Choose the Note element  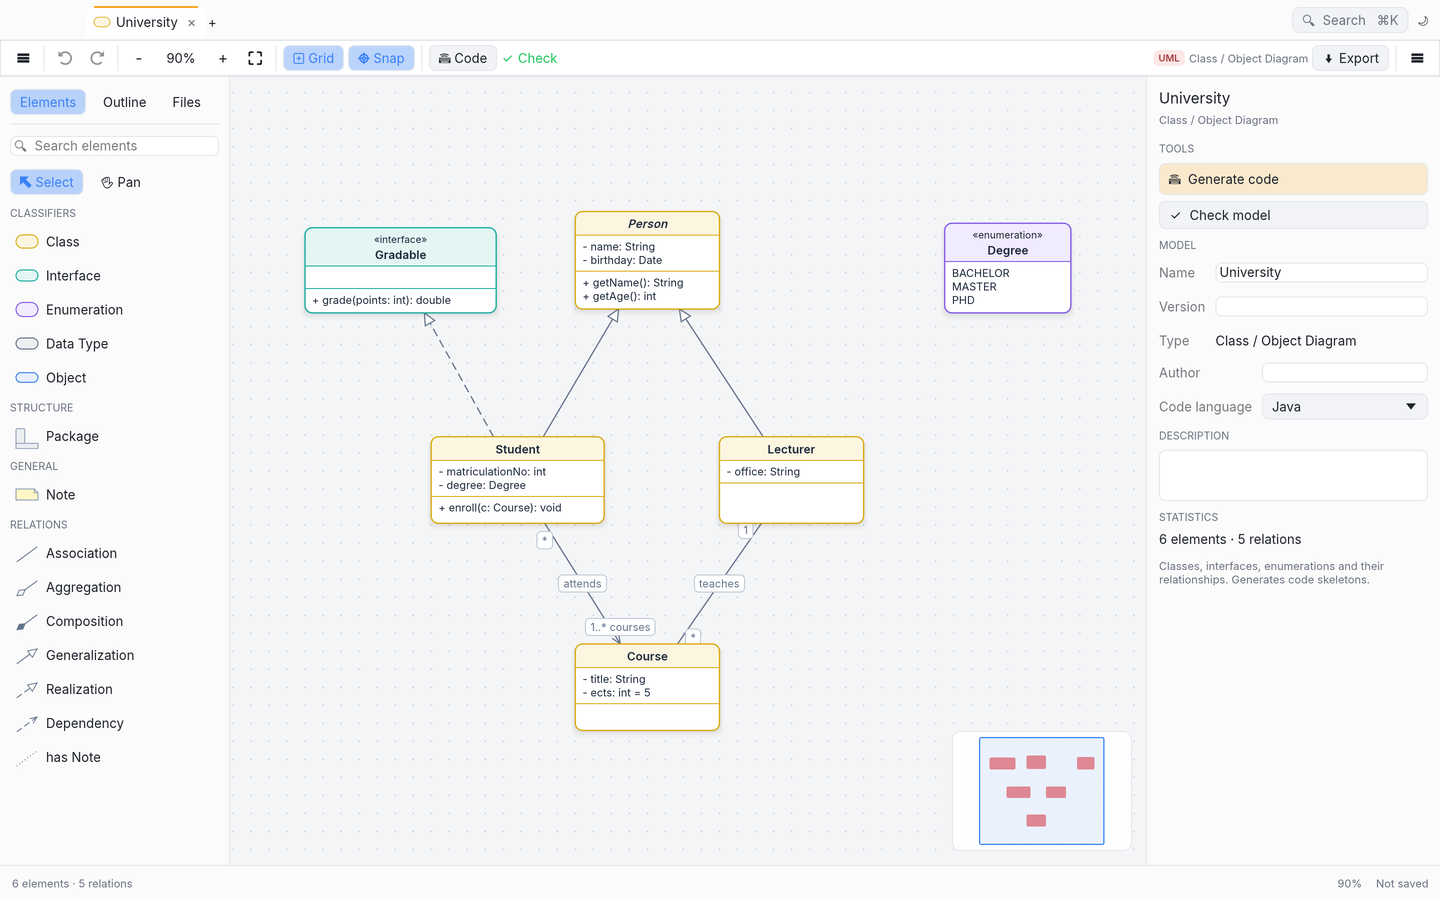[60, 495]
